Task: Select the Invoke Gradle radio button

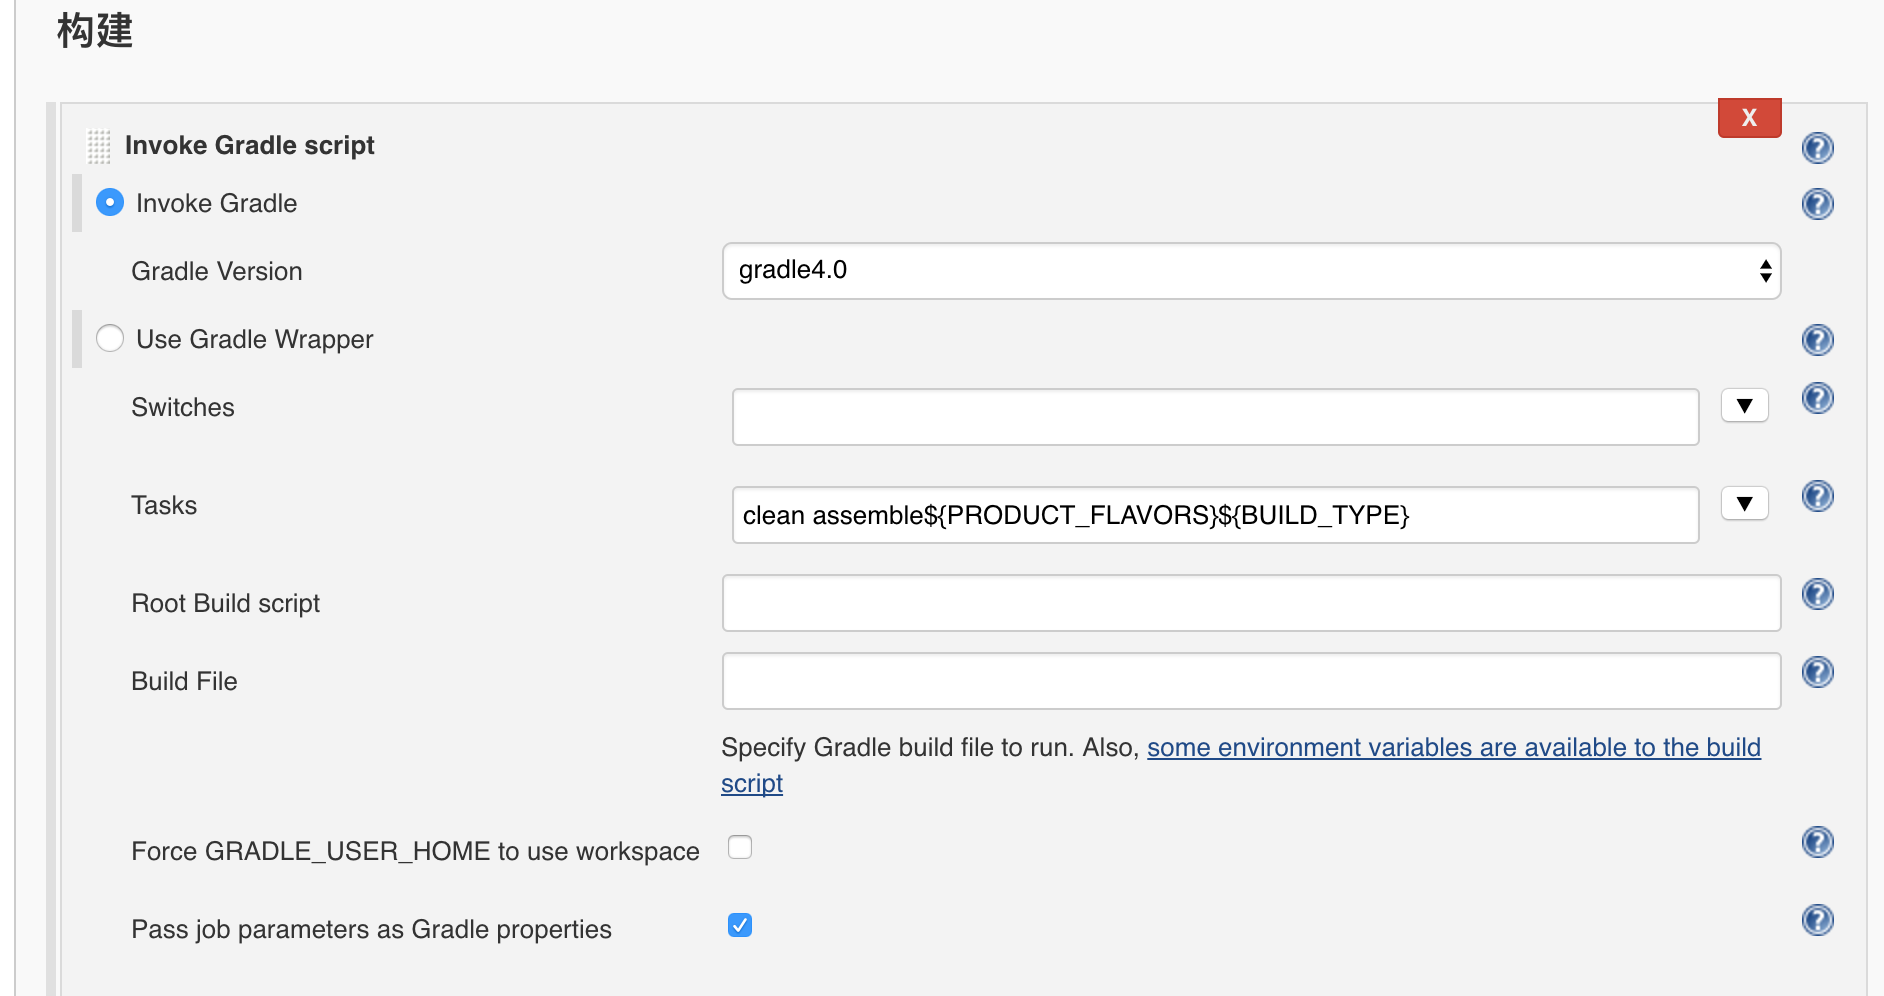Action: pos(110,202)
